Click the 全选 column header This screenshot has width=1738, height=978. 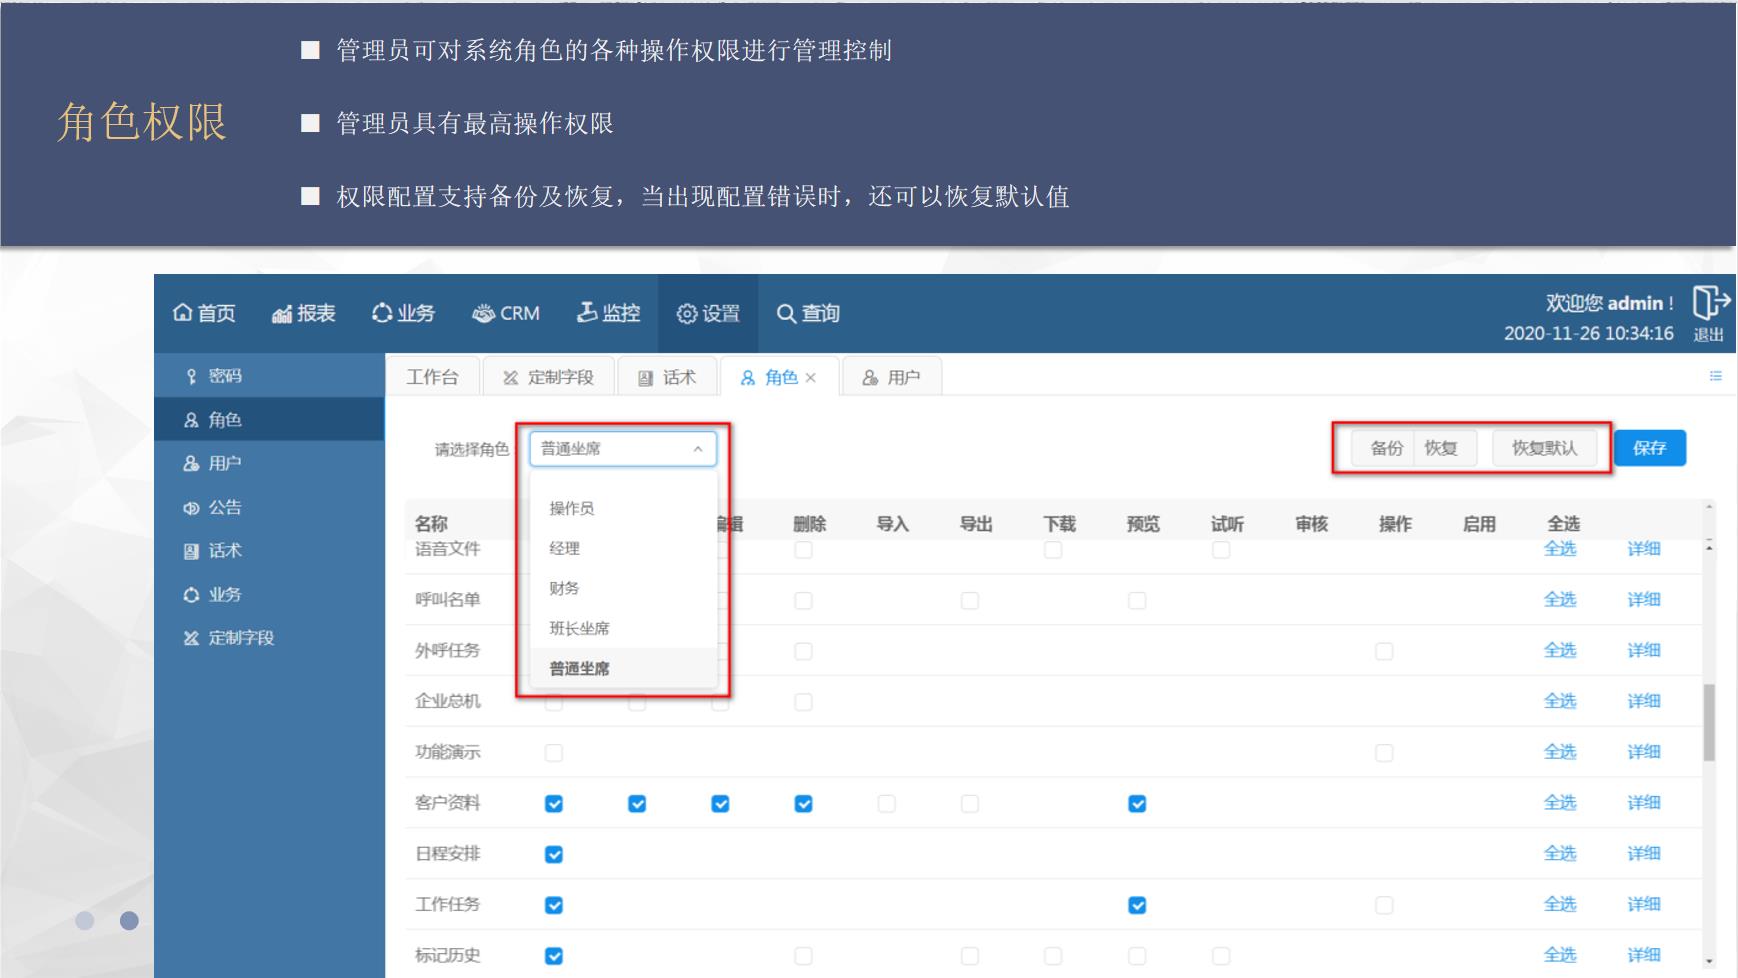1563,524
